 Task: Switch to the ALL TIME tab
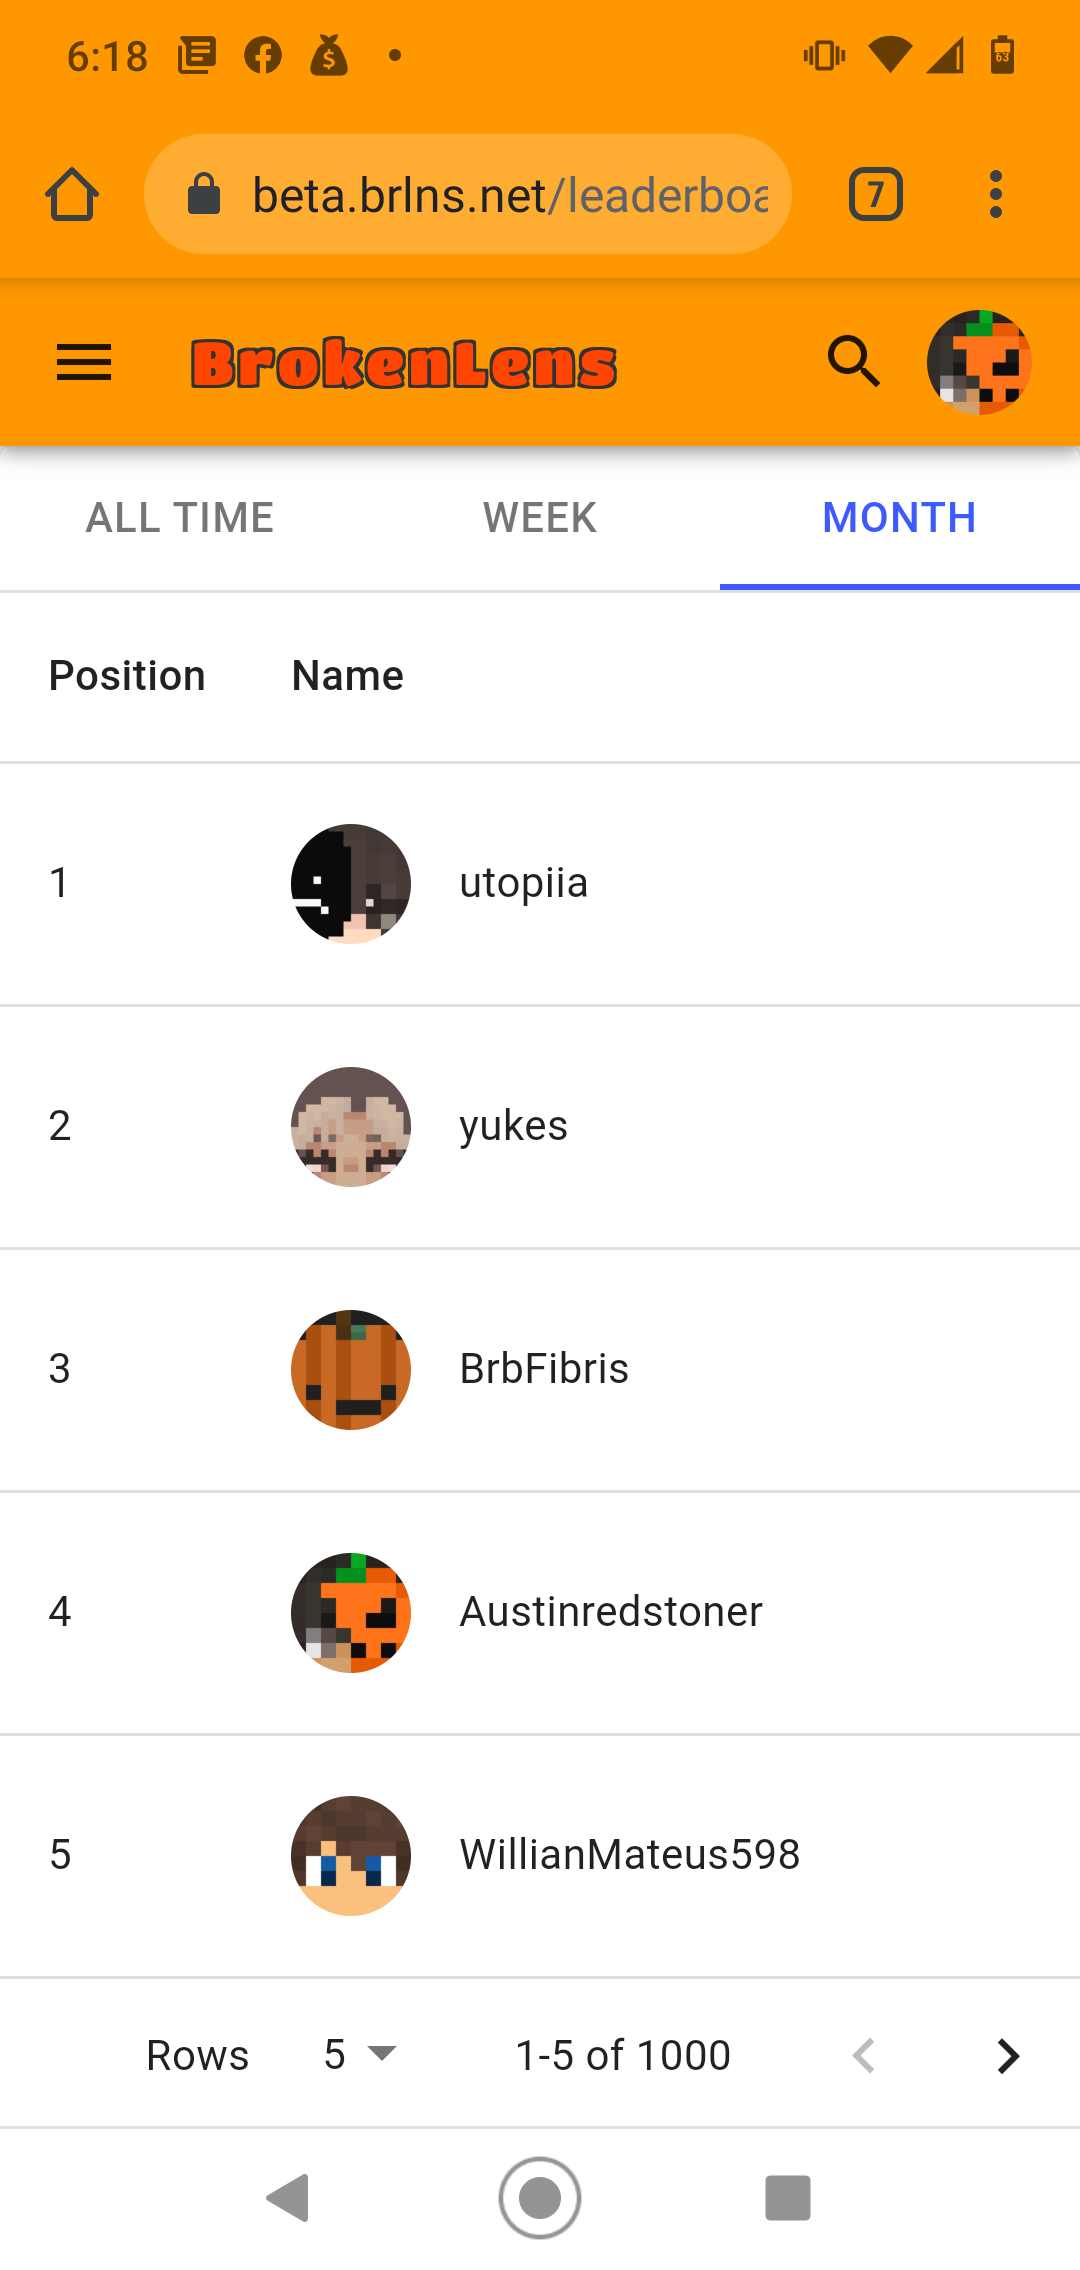pos(180,518)
